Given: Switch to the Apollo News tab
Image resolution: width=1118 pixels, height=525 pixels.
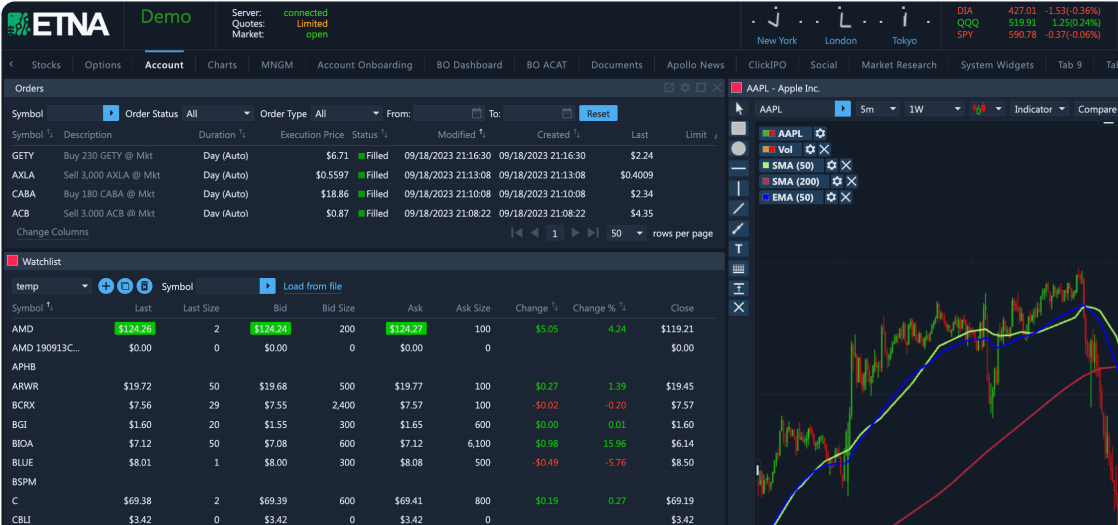Looking at the screenshot, I should (x=695, y=65).
